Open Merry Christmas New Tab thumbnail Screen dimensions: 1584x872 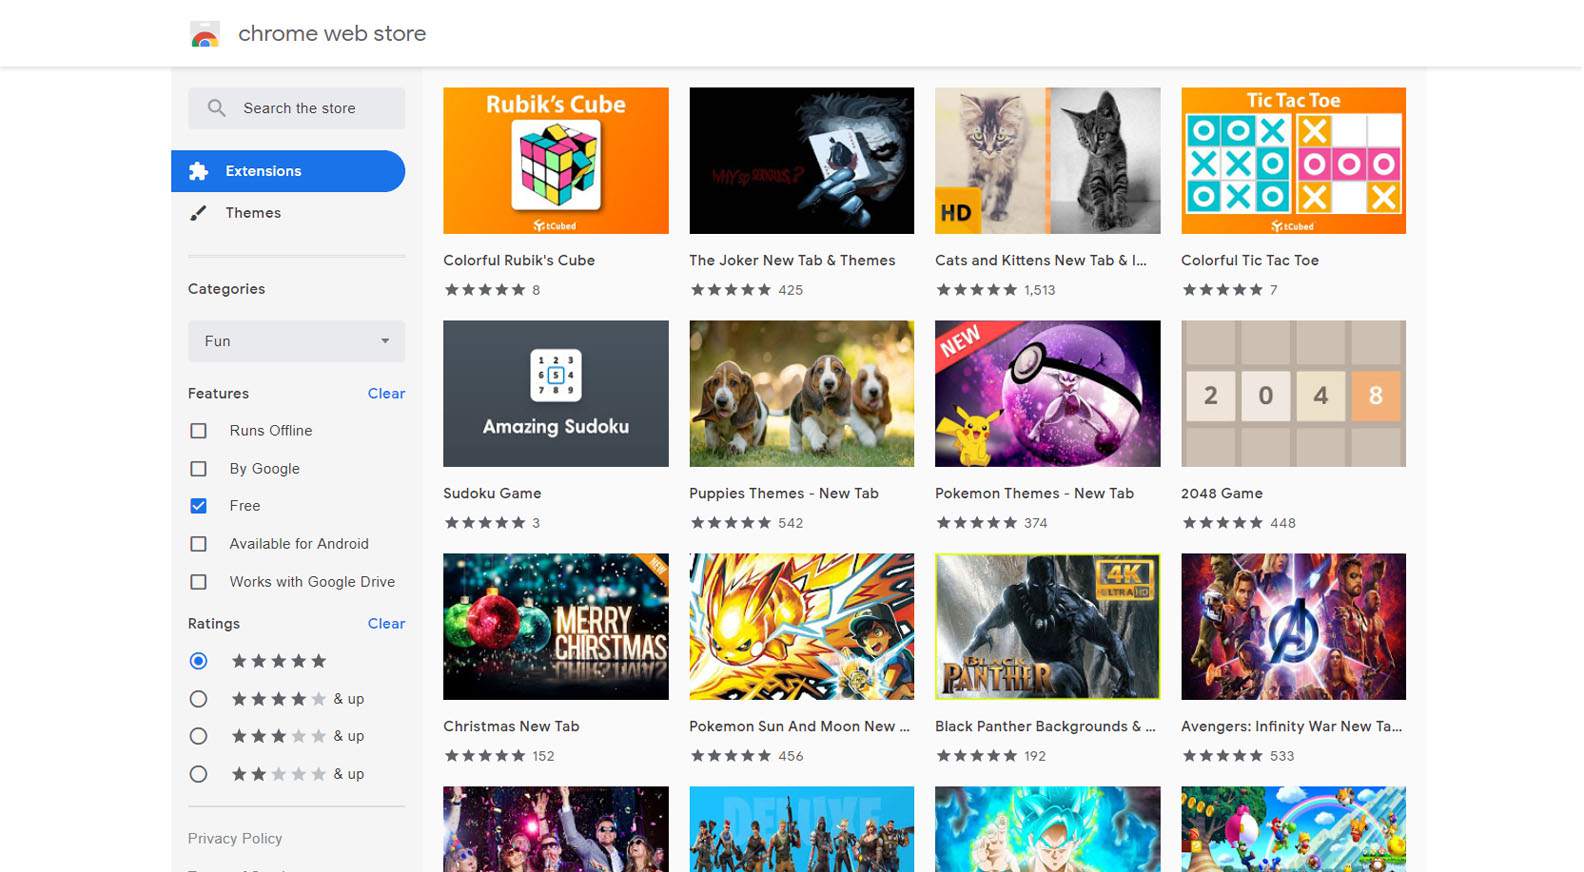pos(556,627)
